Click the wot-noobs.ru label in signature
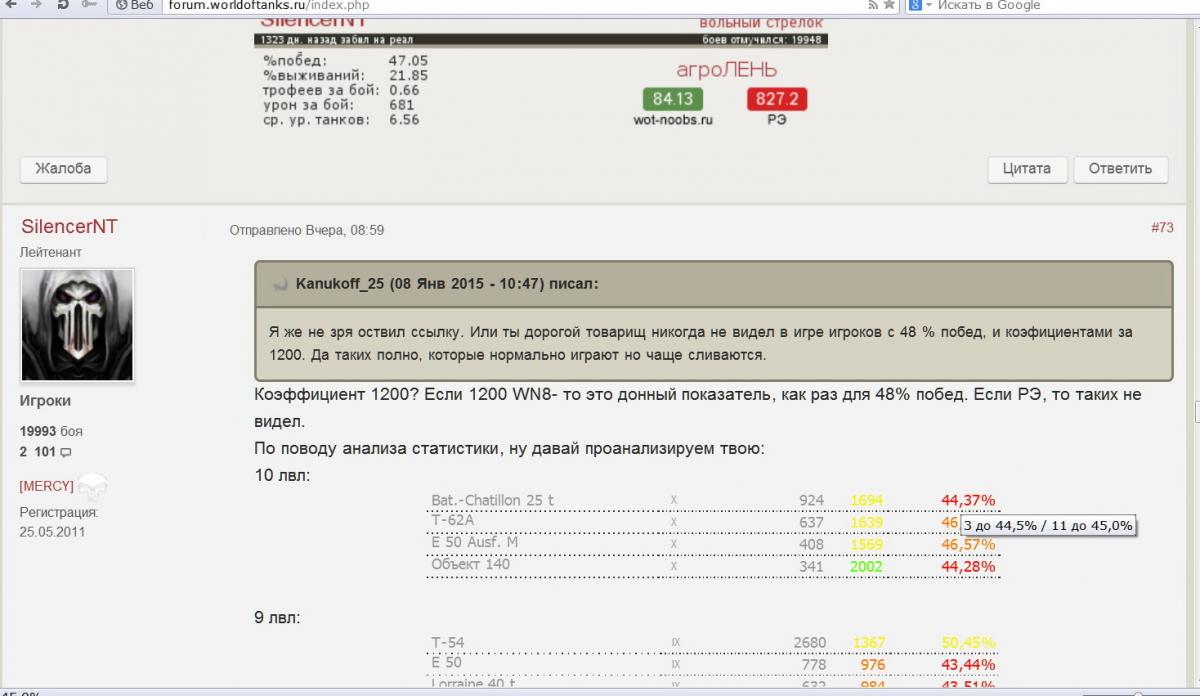Viewport: 1200px width, 696px height. point(673,120)
